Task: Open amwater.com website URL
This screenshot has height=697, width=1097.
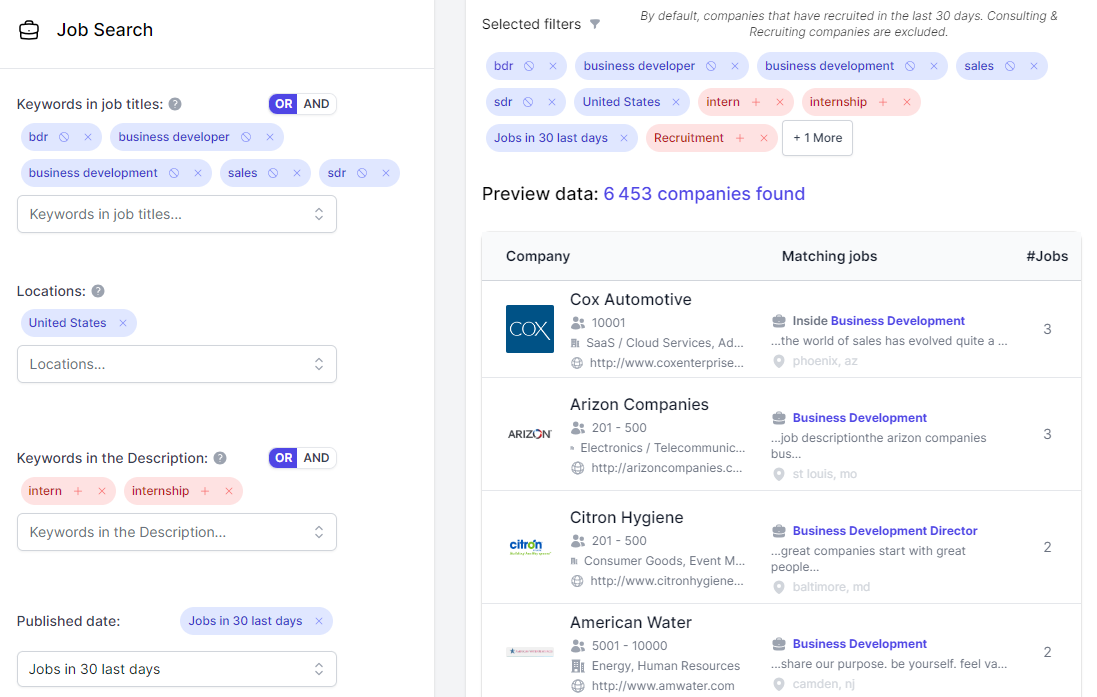Action: click(x=663, y=686)
